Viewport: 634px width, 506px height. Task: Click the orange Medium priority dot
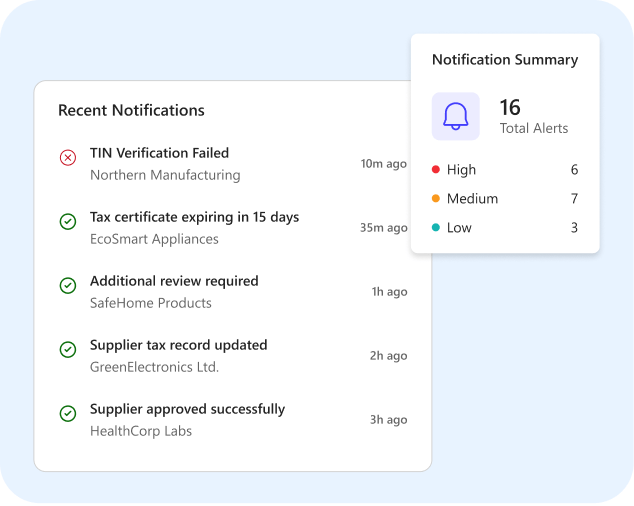click(435, 198)
